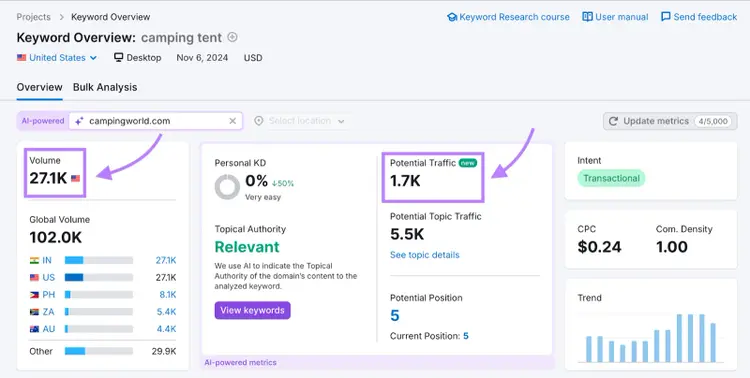The image size is (750, 378).
Task: Click the 4/5,000 usage counter badge
Action: click(x=713, y=121)
